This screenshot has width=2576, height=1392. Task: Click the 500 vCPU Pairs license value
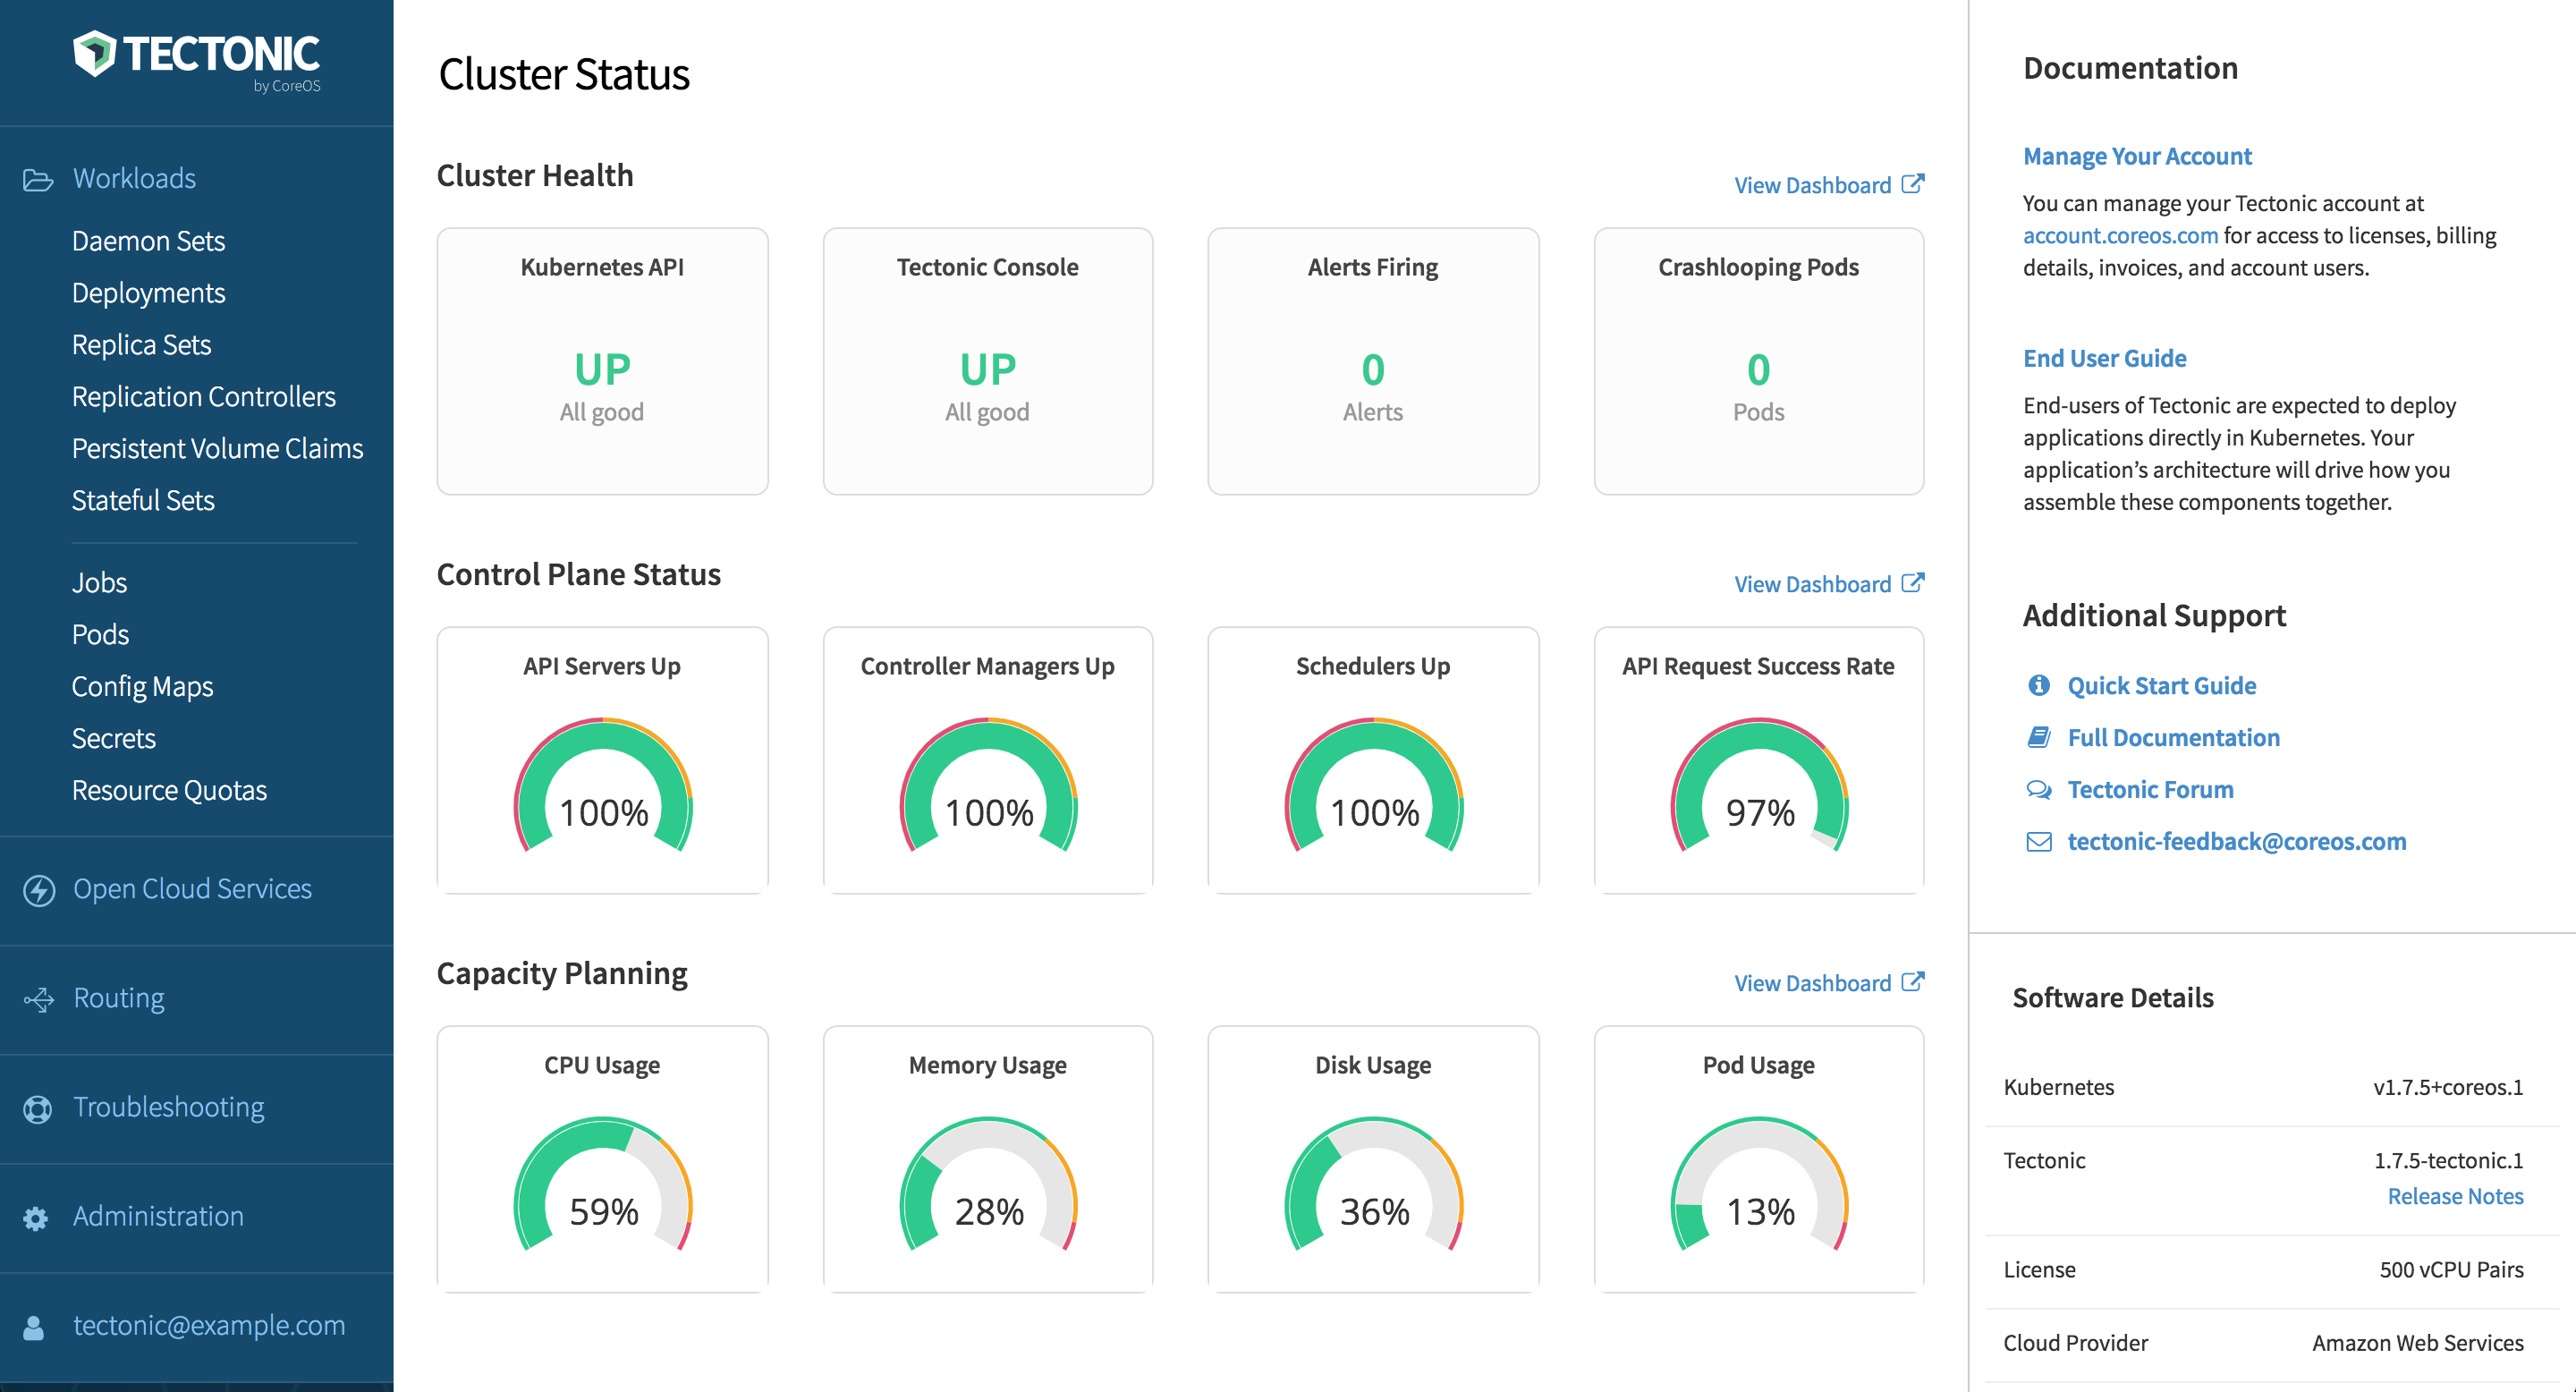pyautogui.click(x=2451, y=1269)
